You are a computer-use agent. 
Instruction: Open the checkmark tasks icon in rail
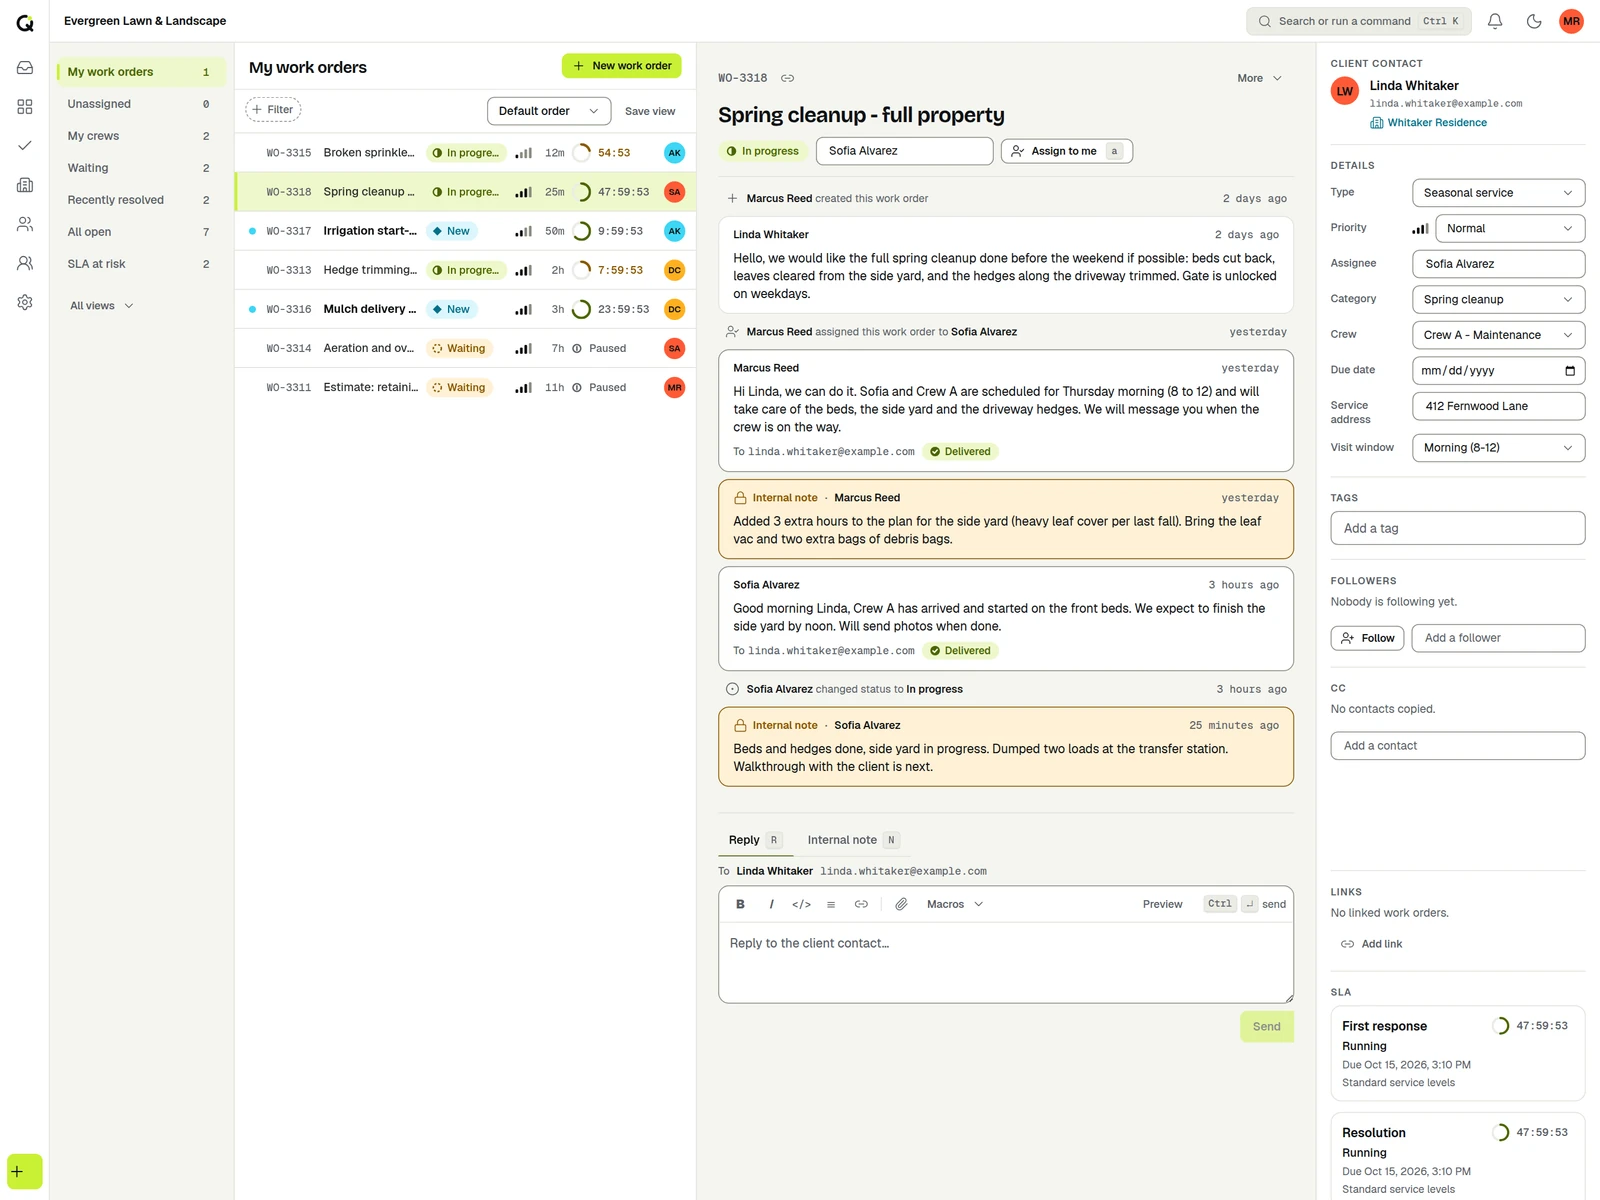25,146
